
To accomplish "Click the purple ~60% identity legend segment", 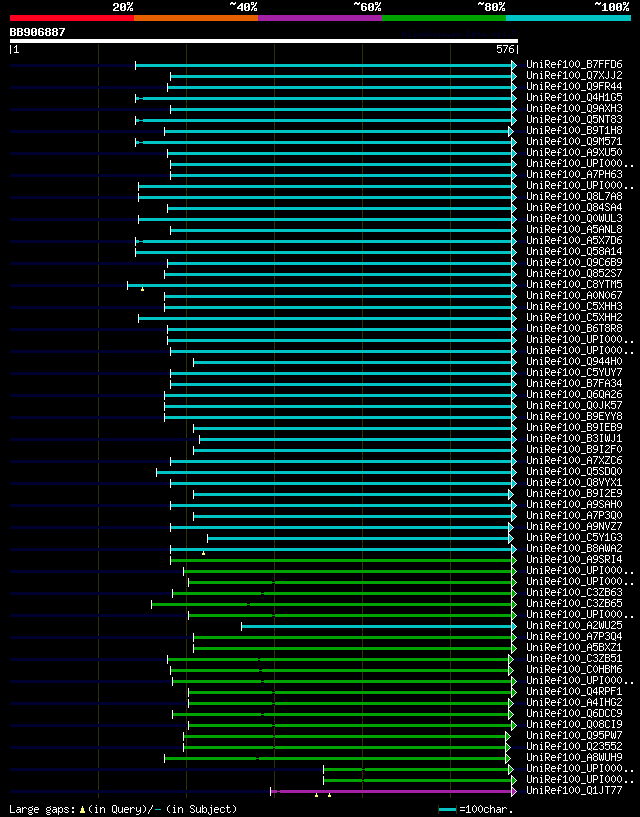I will 320,18.
